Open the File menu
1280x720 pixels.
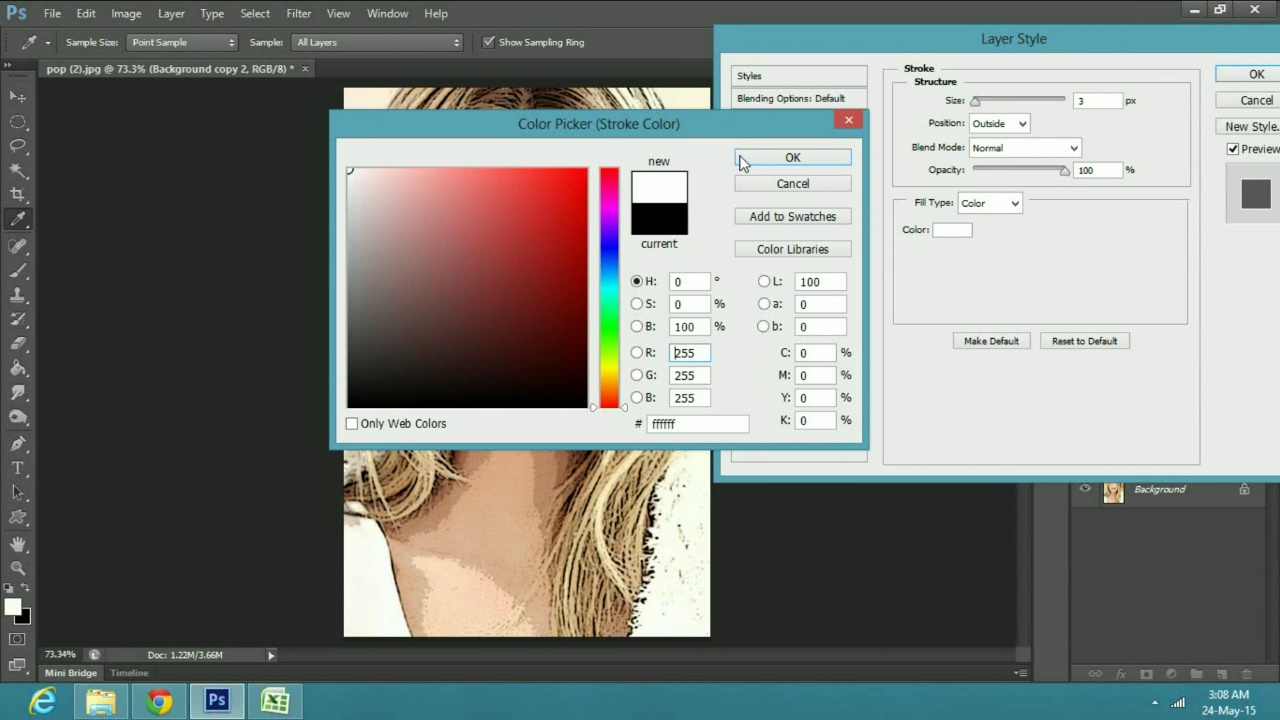(x=52, y=13)
